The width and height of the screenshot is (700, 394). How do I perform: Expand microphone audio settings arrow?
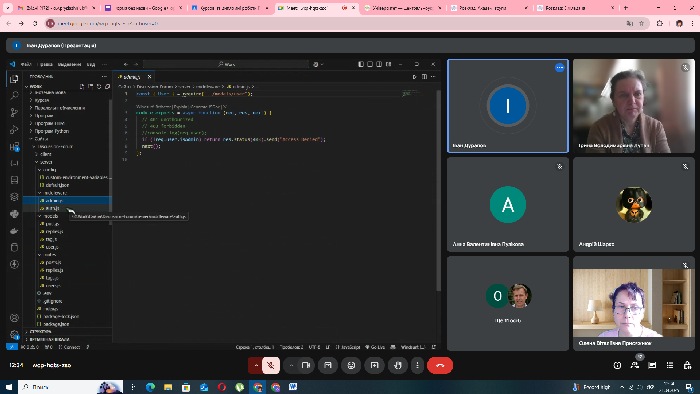[256, 365]
